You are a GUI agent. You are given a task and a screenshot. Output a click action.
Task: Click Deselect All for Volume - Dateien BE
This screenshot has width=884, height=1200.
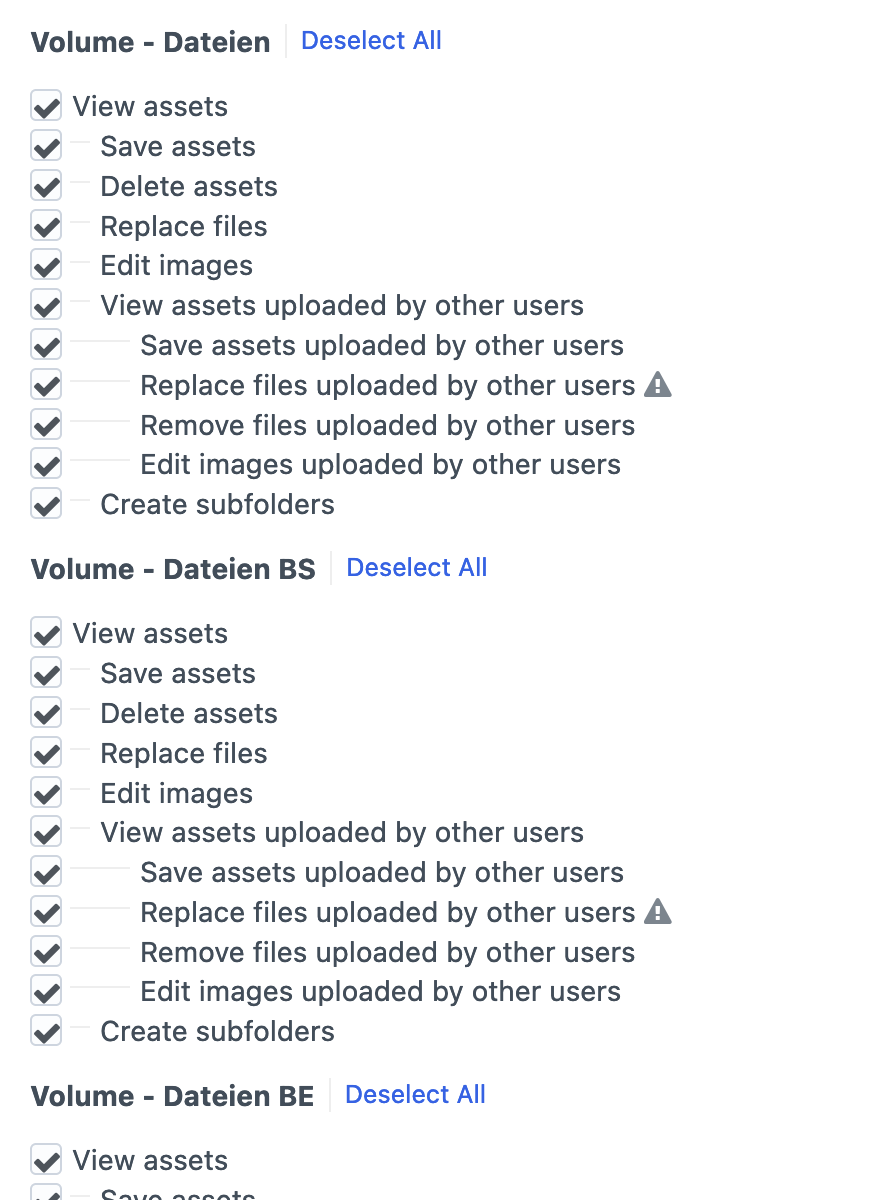click(x=415, y=1094)
